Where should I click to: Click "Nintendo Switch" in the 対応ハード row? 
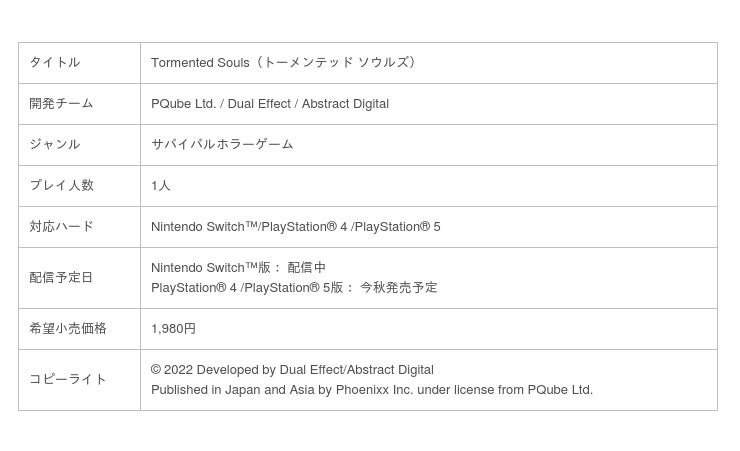coord(198,226)
